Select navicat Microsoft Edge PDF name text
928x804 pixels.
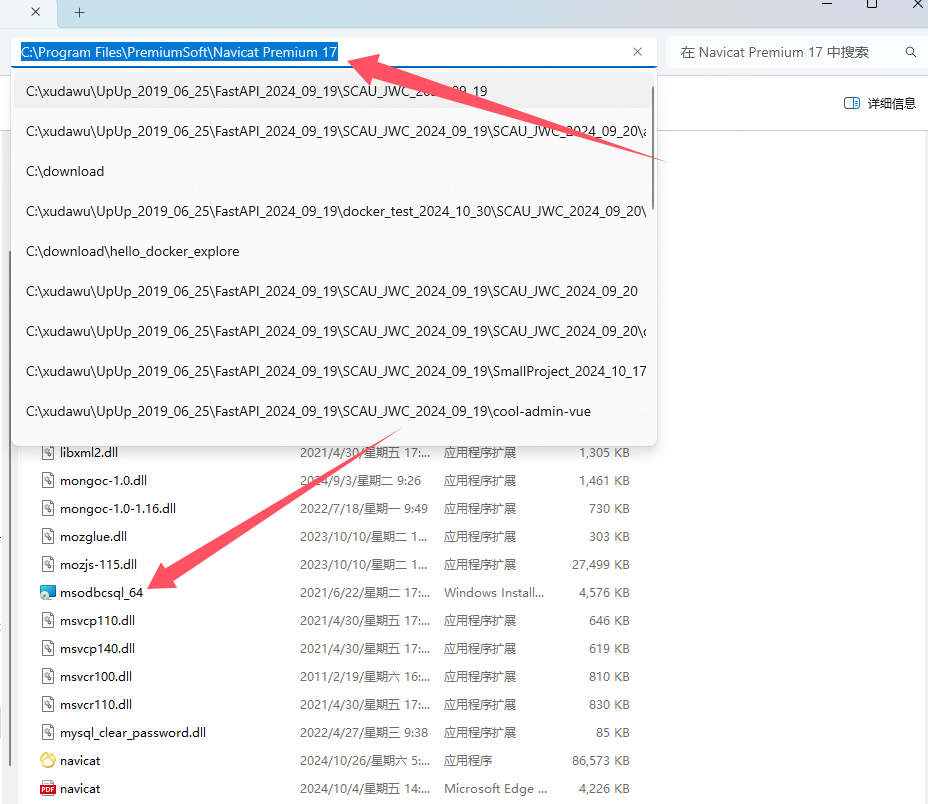80,789
